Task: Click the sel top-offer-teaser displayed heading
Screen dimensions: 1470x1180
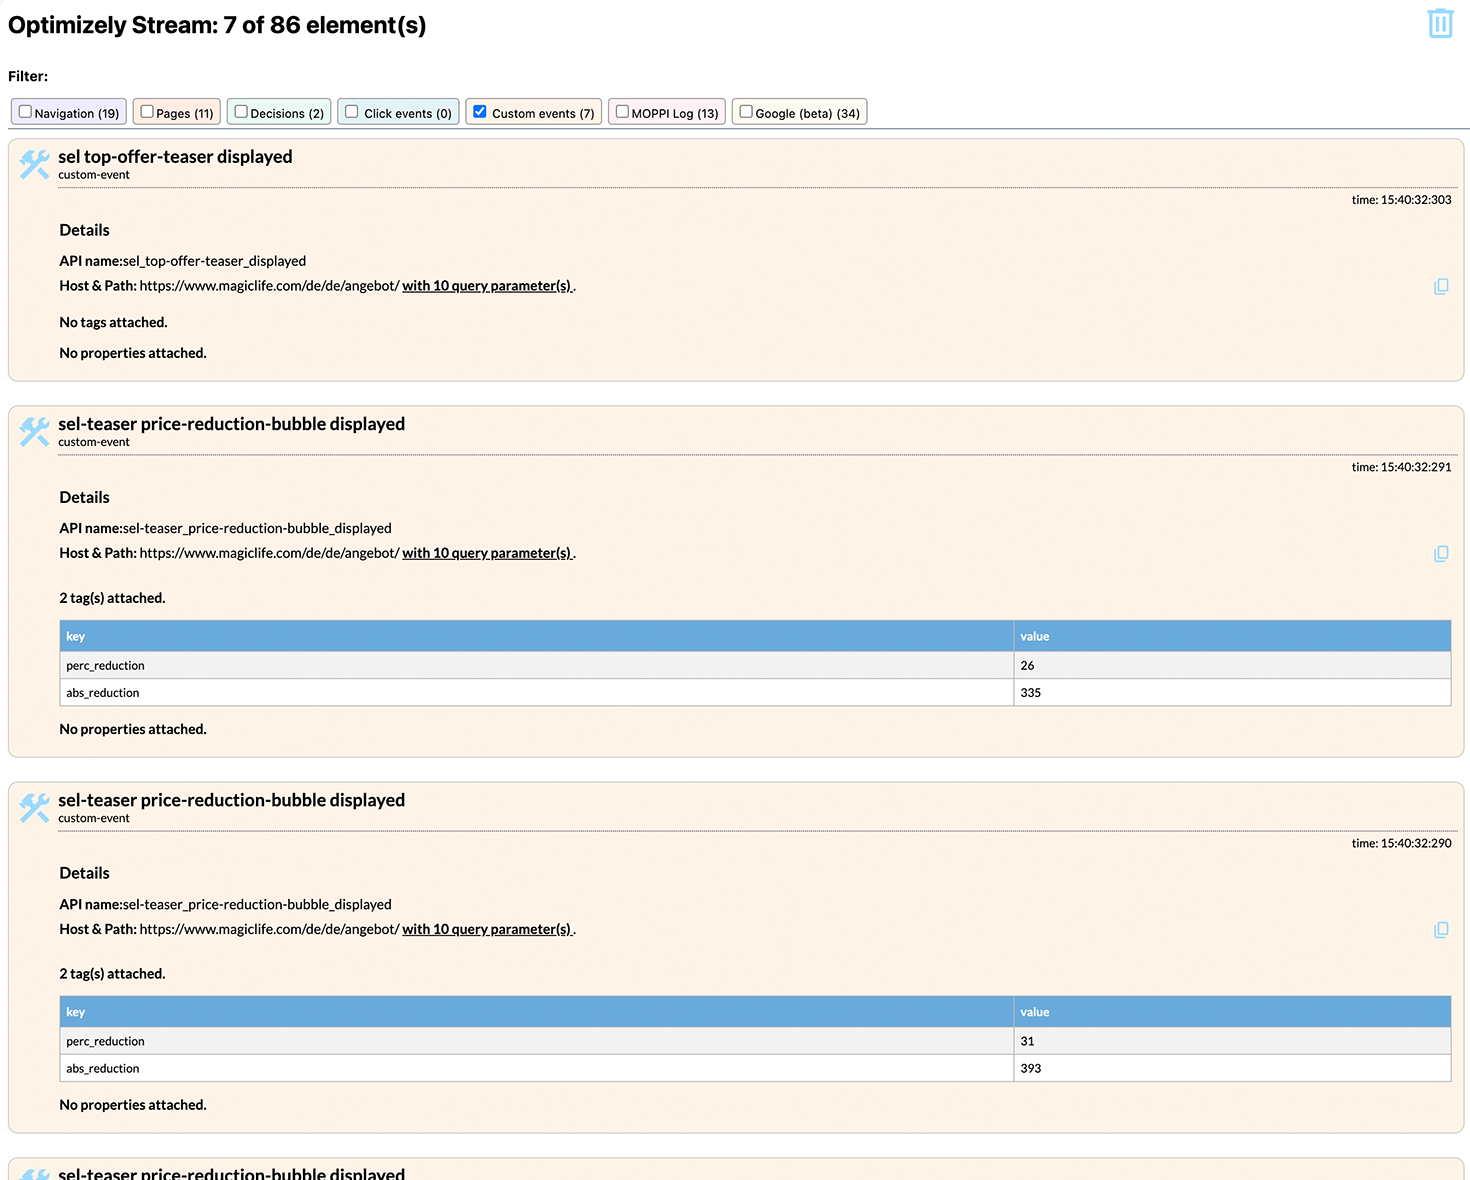Action: pos(175,157)
